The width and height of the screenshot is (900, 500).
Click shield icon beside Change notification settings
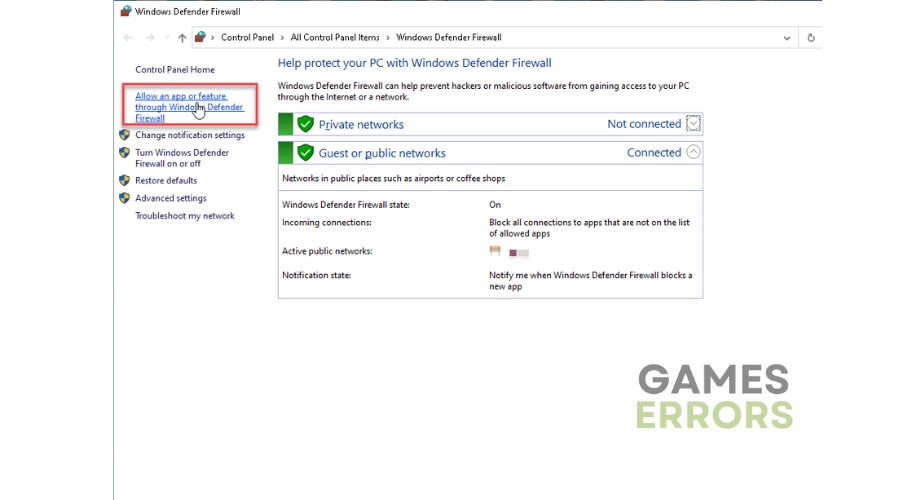pos(125,135)
